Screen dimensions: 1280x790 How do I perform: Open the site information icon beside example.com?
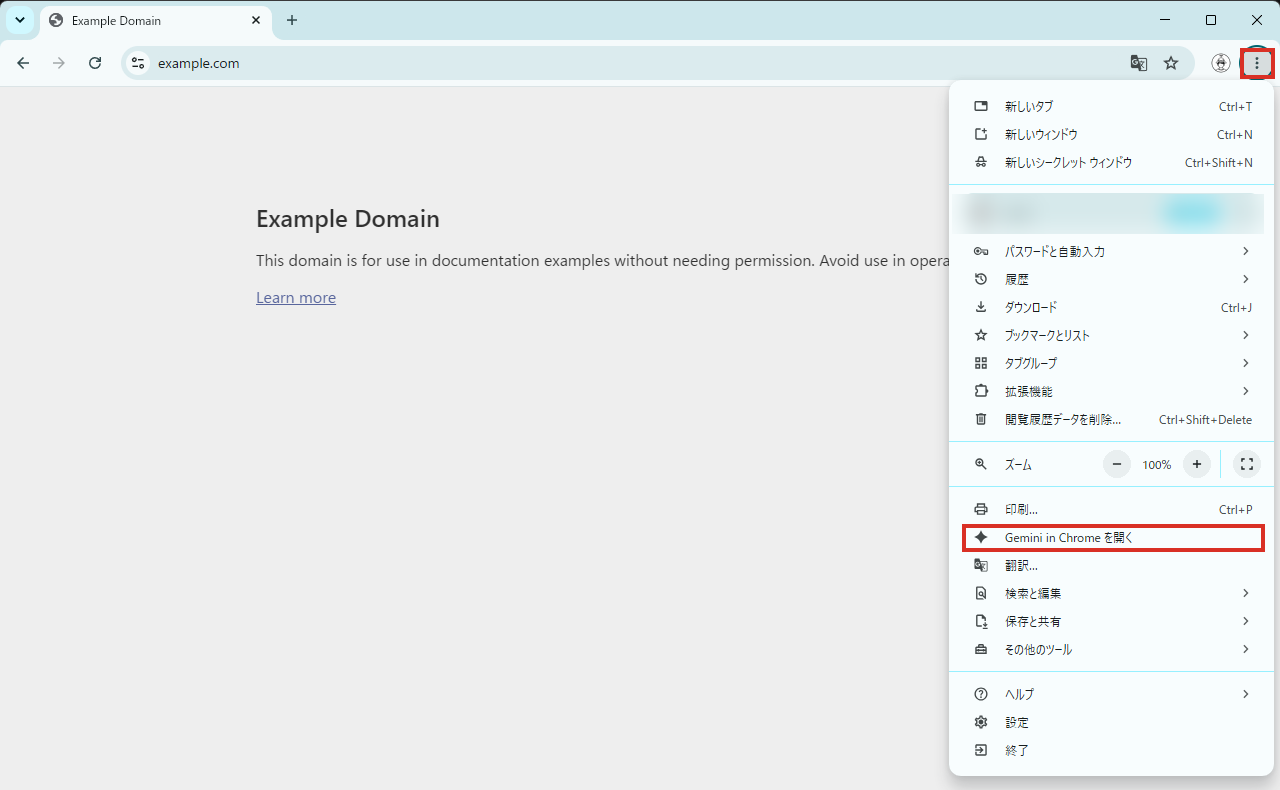tap(138, 63)
